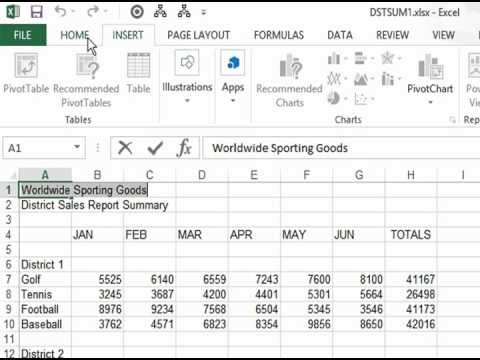The width and height of the screenshot is (480, 360).
Task: Undo the last action
Action: (60, 12)
